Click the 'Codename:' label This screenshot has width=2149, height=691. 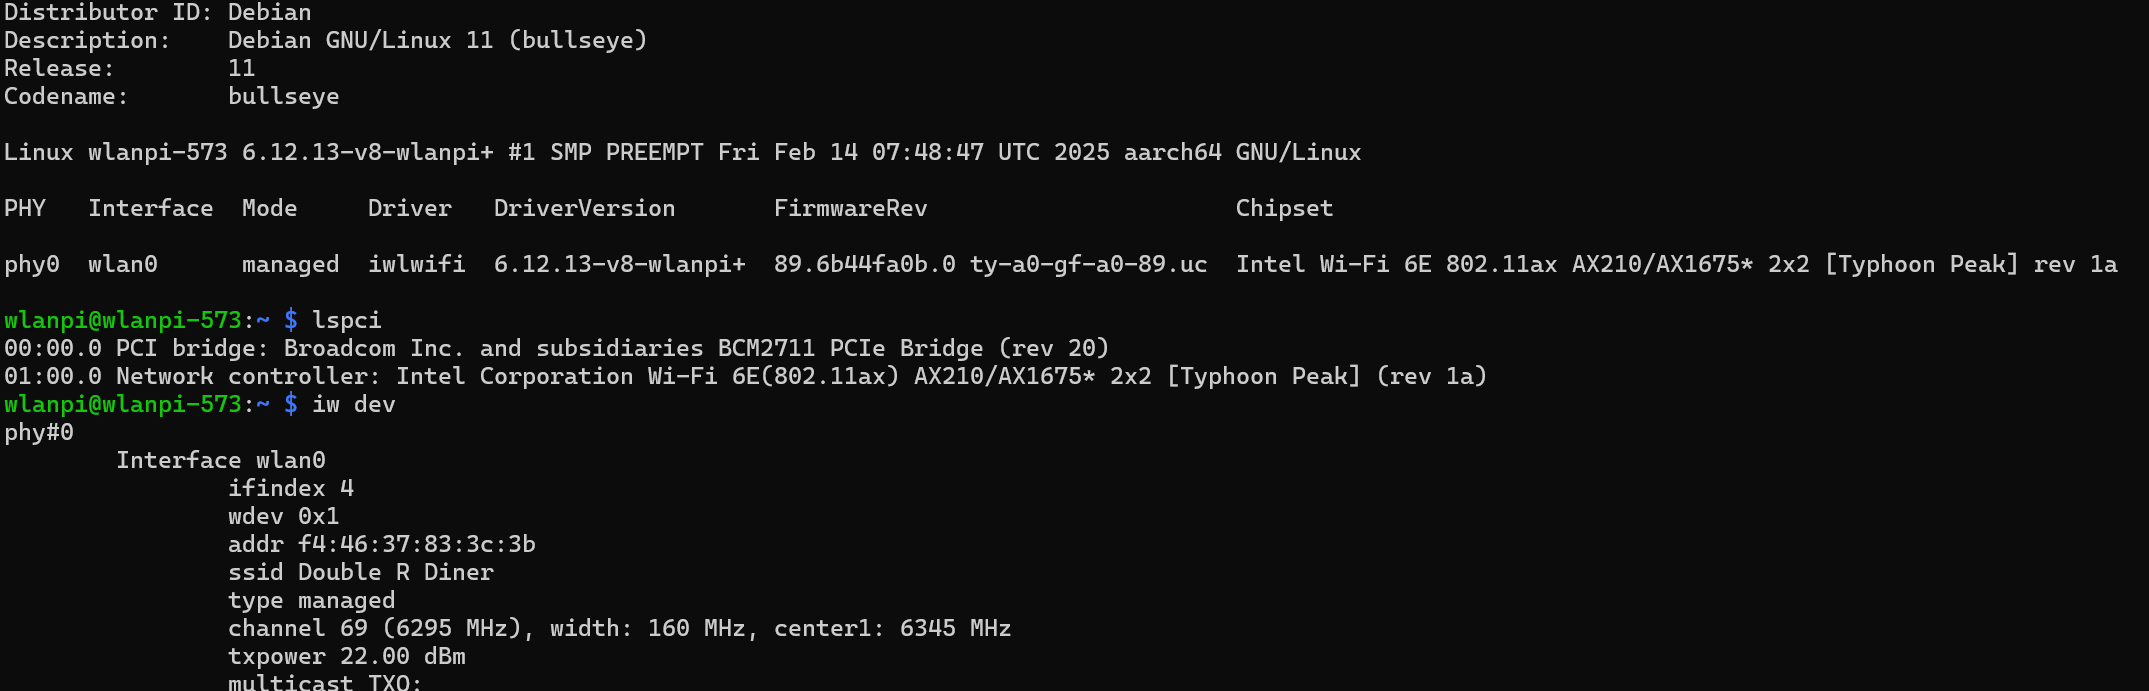66,96
